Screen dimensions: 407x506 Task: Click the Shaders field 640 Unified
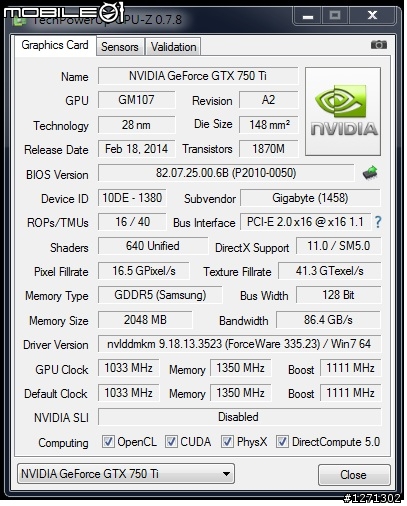coord(153,246)
